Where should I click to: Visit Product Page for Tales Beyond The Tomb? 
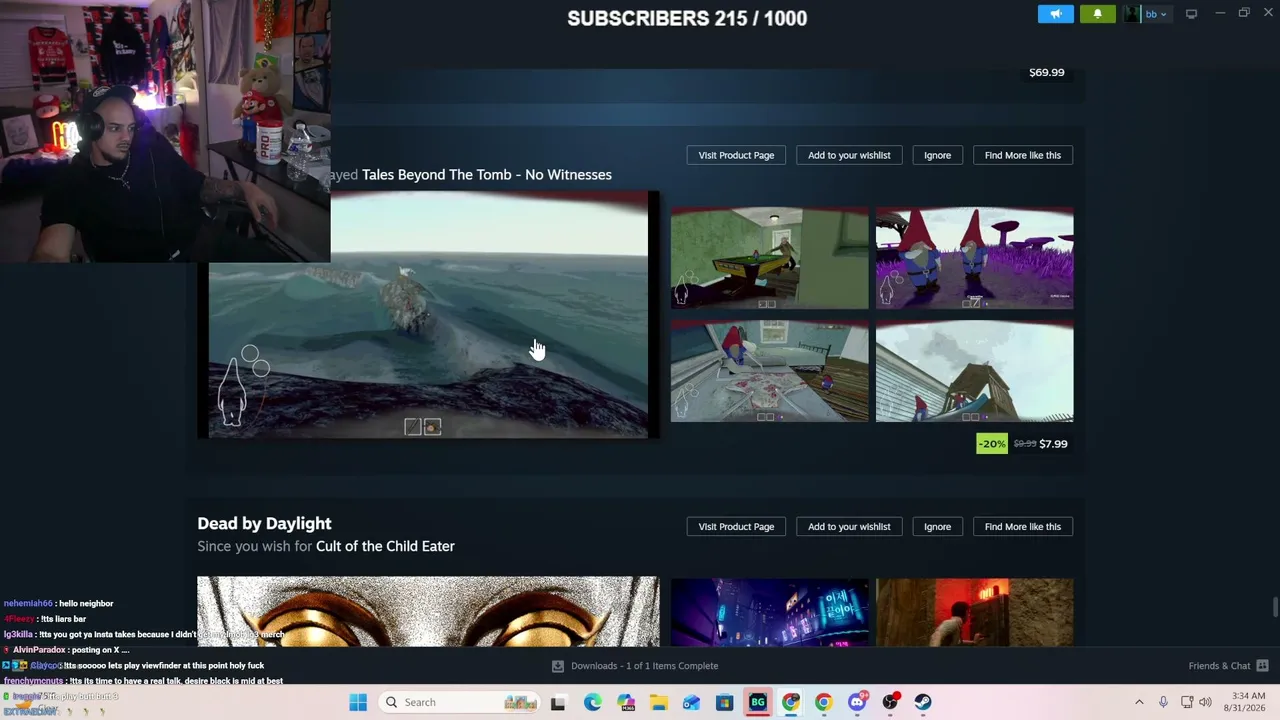[736, 155]
